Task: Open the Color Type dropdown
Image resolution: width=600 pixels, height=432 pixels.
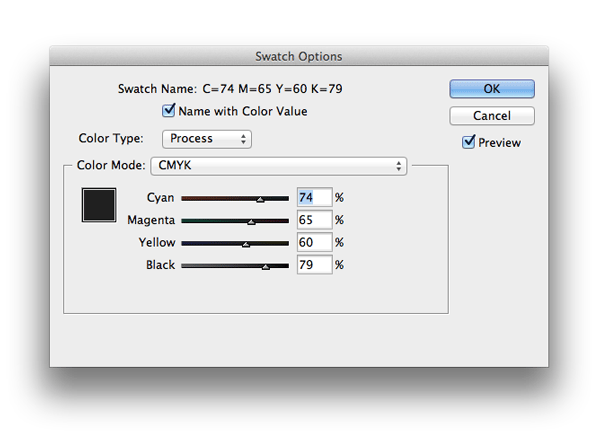Action: coord(206,139)
